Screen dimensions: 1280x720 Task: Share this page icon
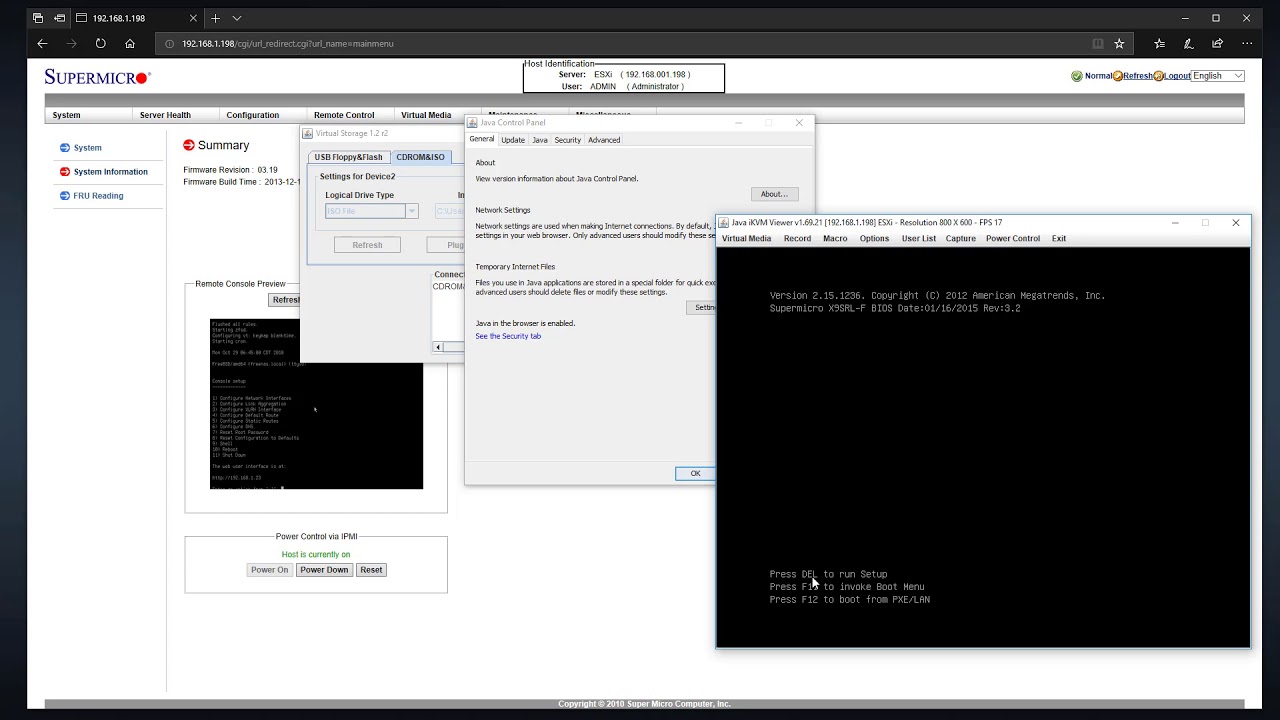point(1217,44)
